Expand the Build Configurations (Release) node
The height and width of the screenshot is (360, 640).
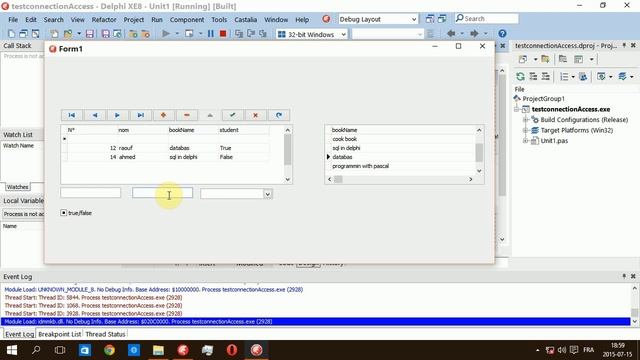click(x=526, y=120)
